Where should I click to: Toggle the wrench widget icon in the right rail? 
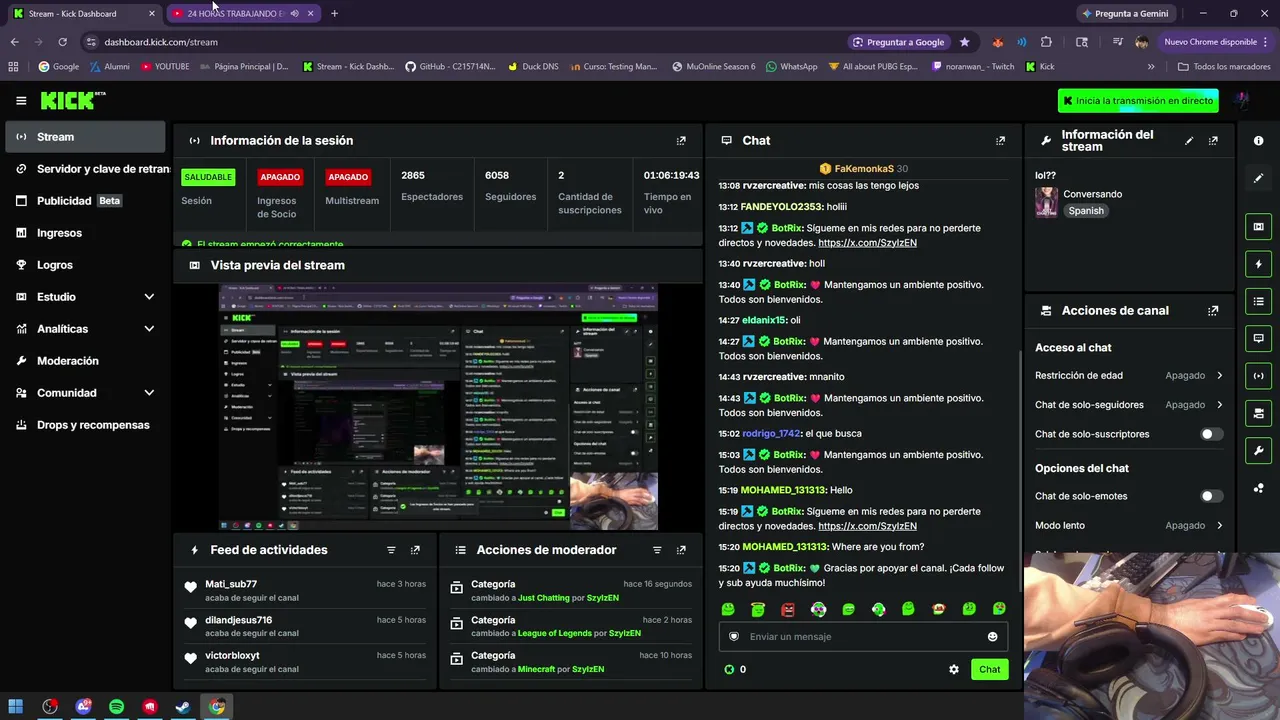(1258, 450)
